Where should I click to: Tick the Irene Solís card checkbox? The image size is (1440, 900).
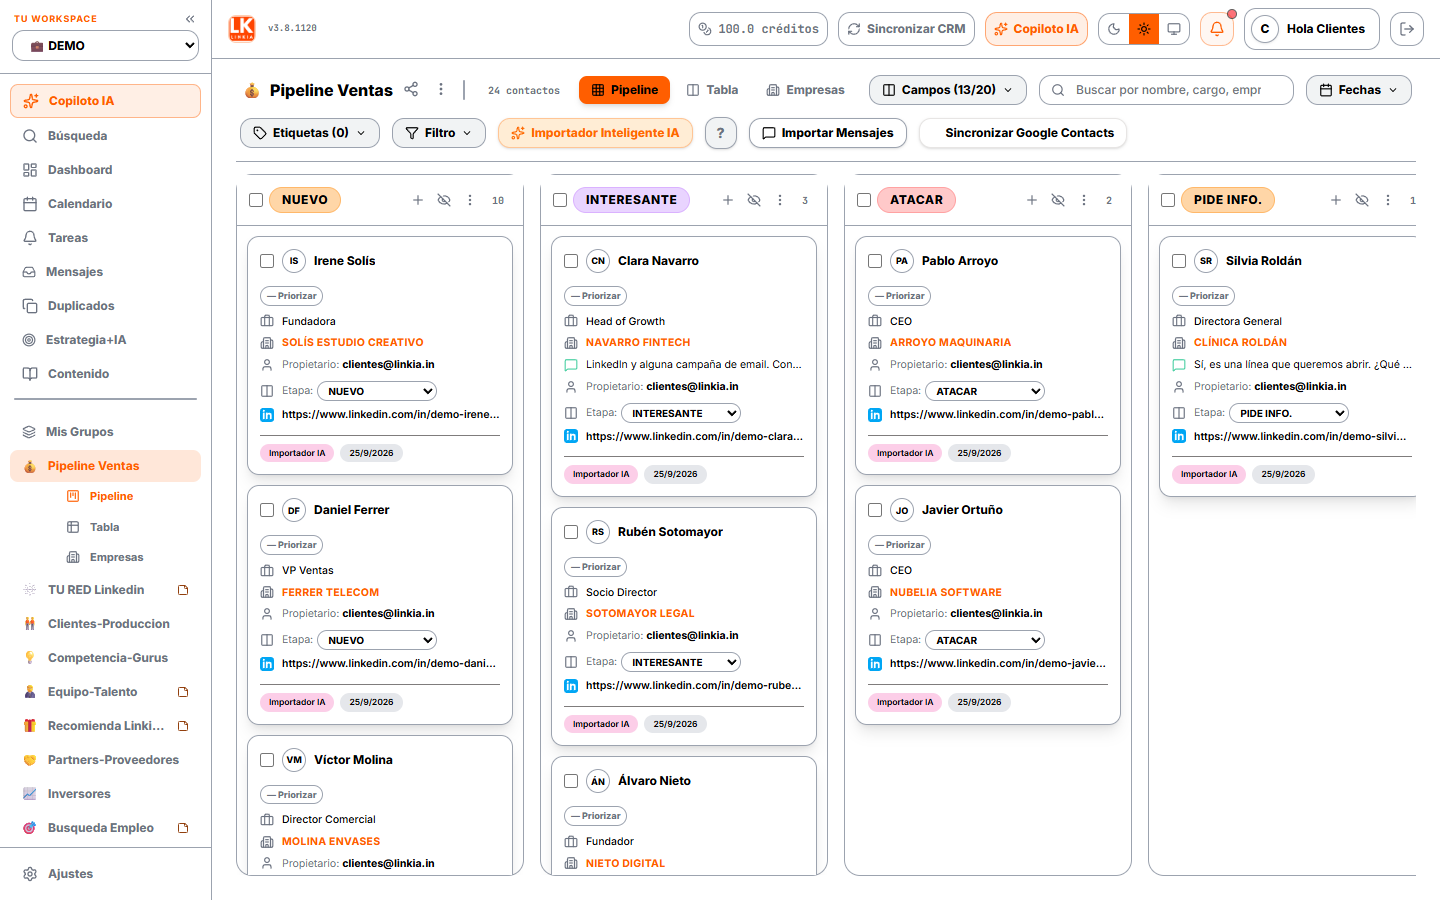(x=267, y=261)
